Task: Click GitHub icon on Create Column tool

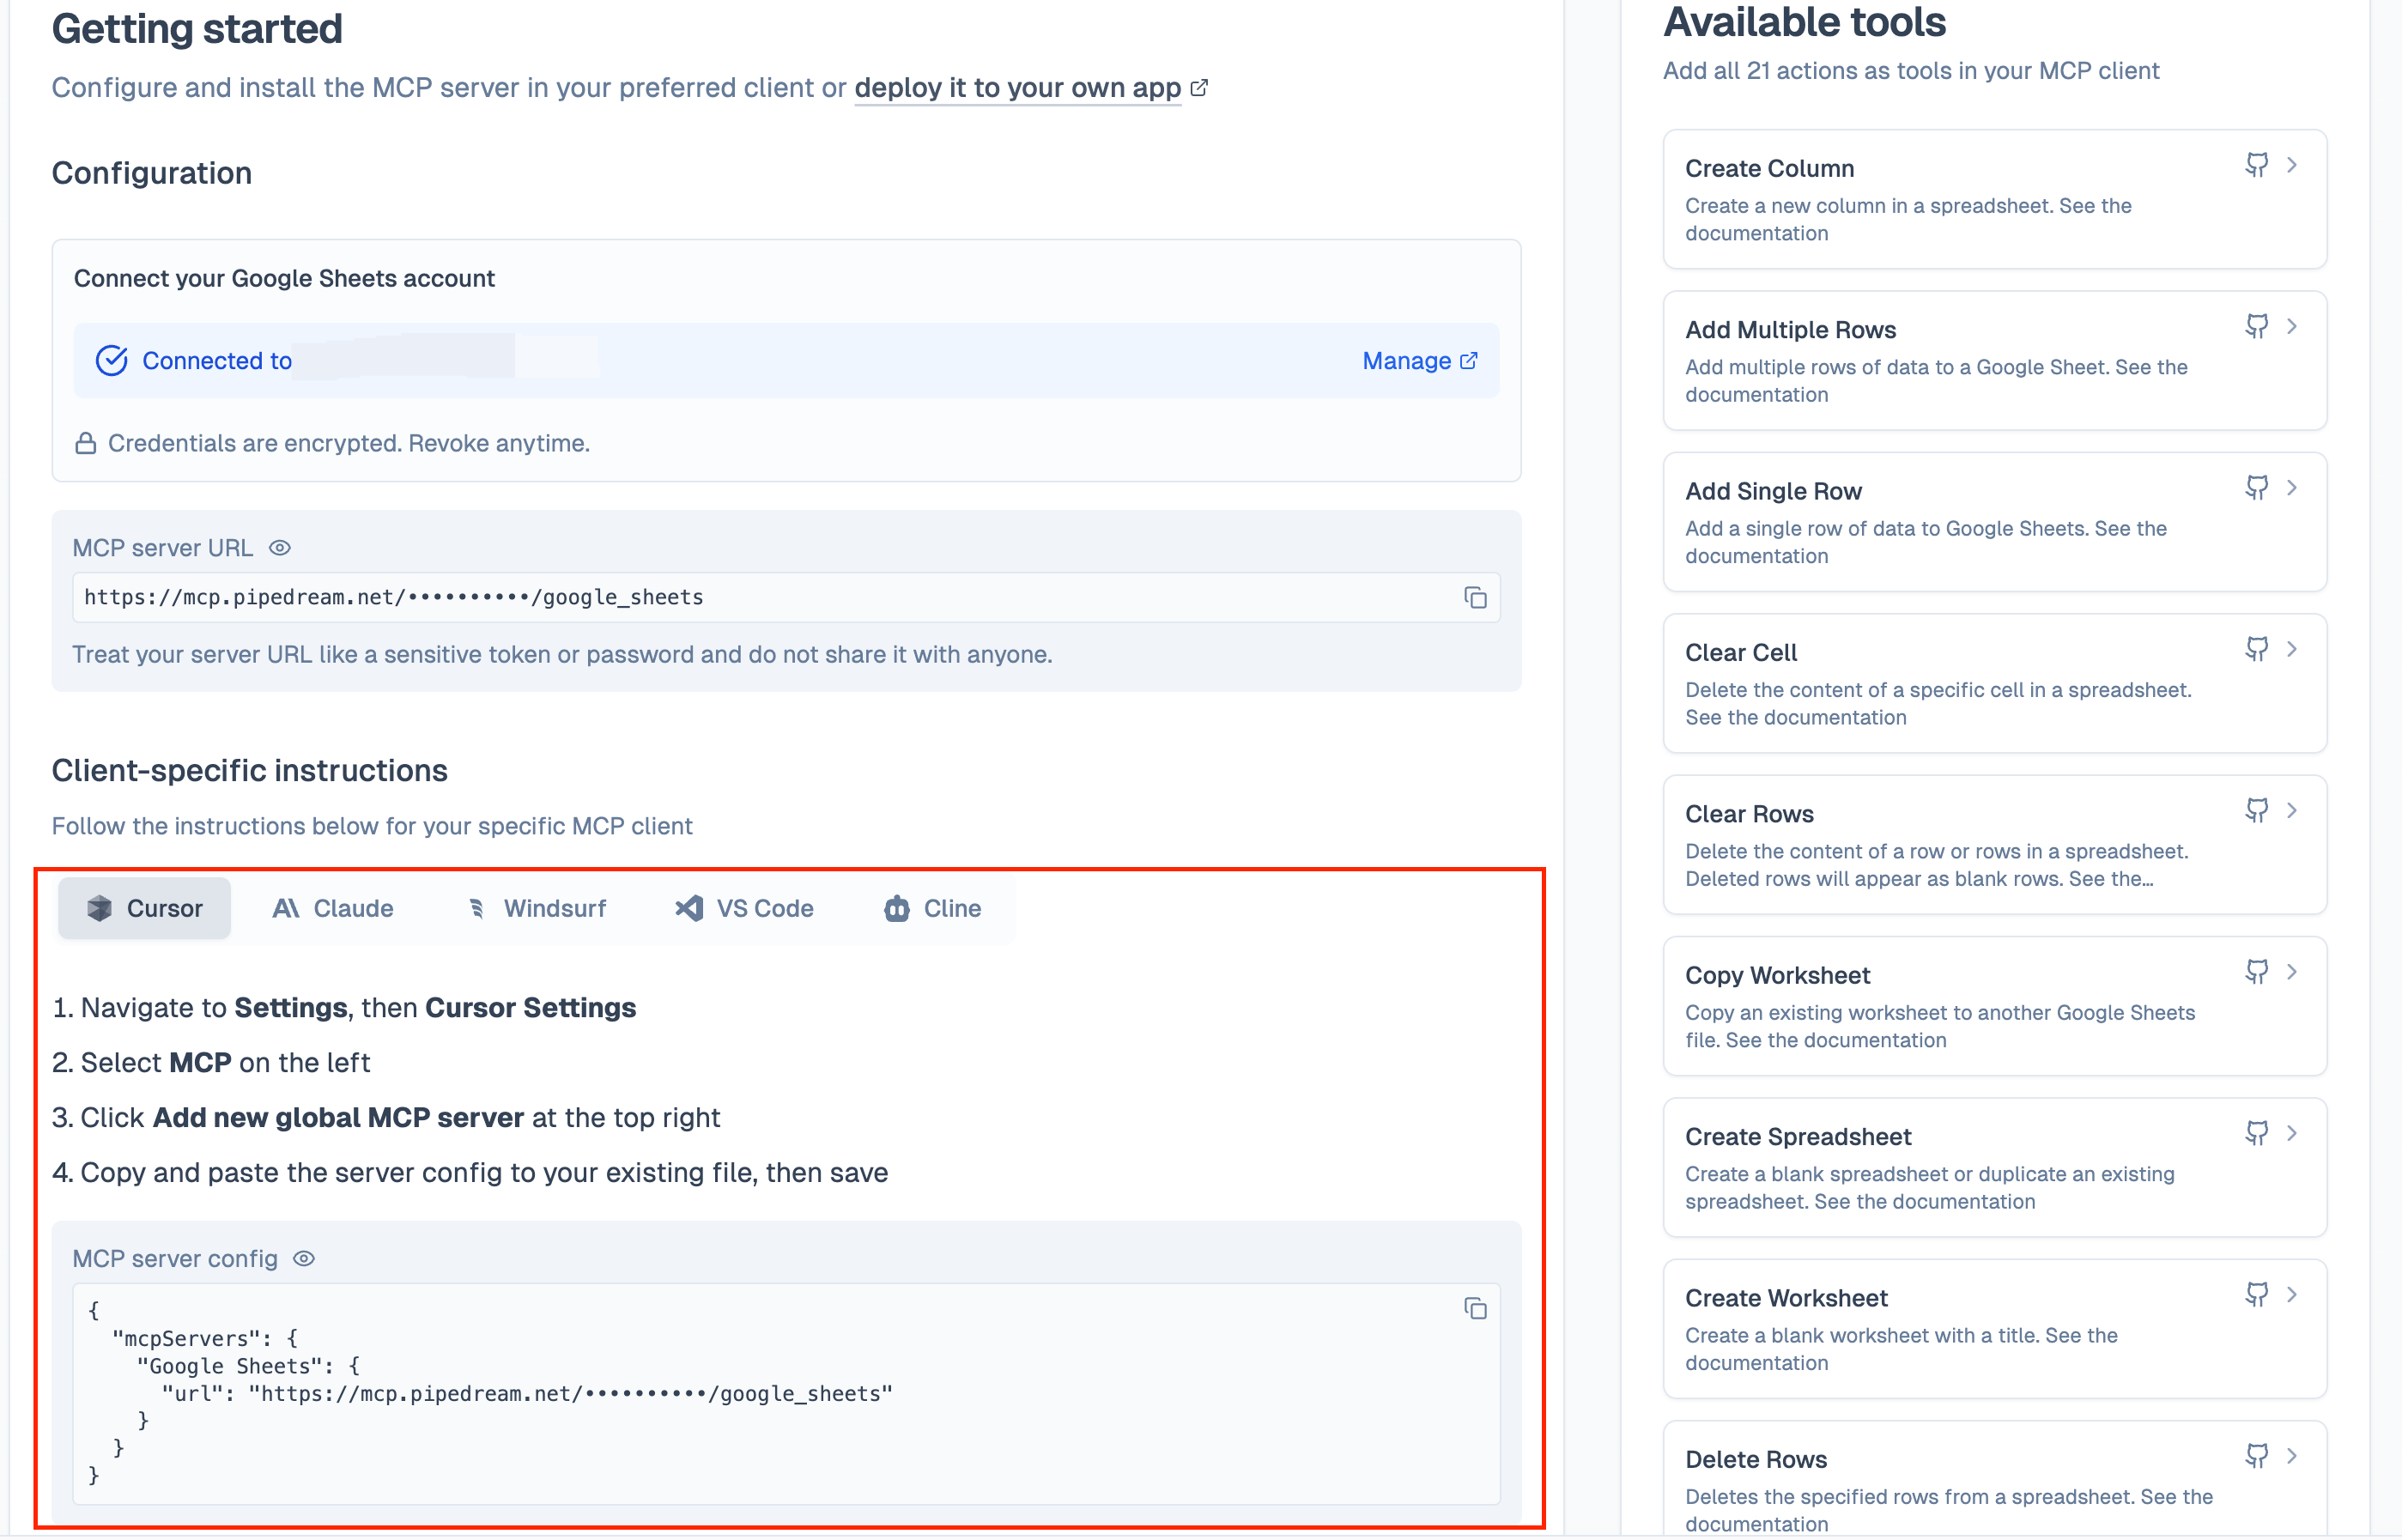Action: (x=2256, y=165)
